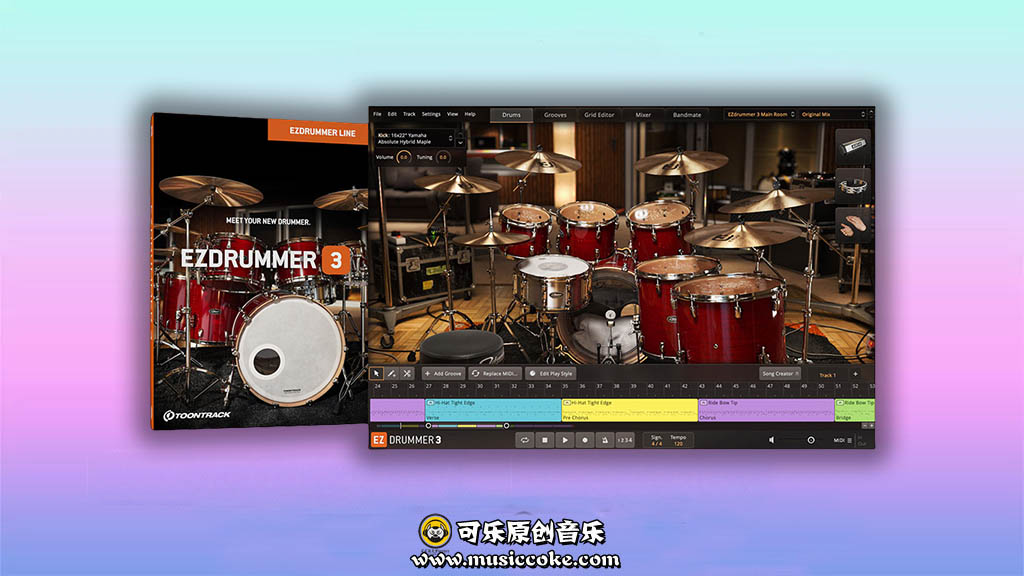Click the hand claps percussion icon

coord(853,225)
